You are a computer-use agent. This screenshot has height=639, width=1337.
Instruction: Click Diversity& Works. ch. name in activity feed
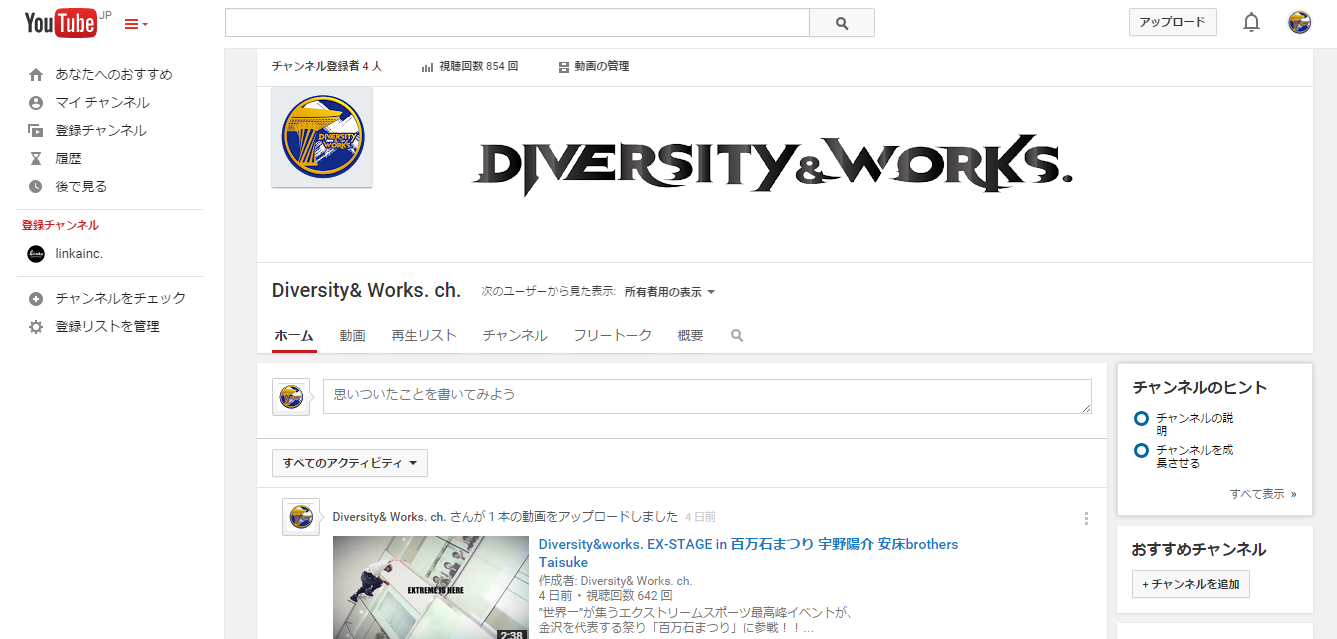point(389,517)
